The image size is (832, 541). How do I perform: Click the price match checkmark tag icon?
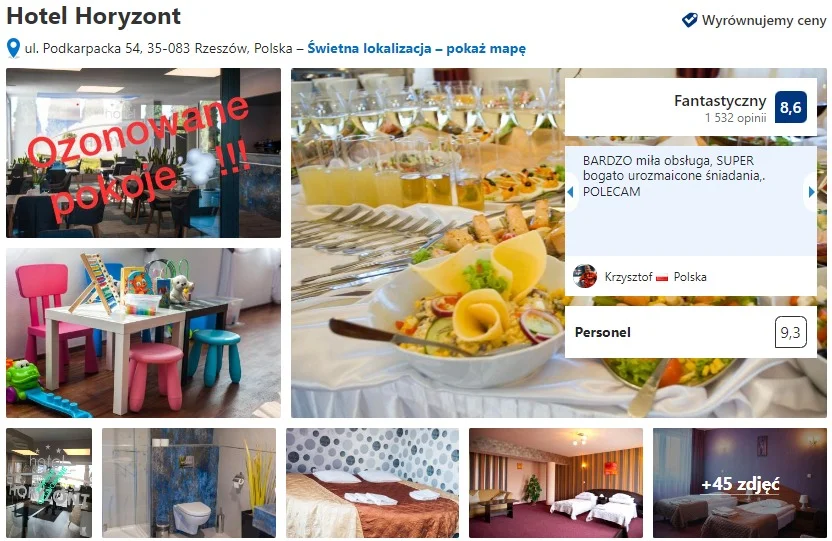pyautogui.click(x=689, y=20)
